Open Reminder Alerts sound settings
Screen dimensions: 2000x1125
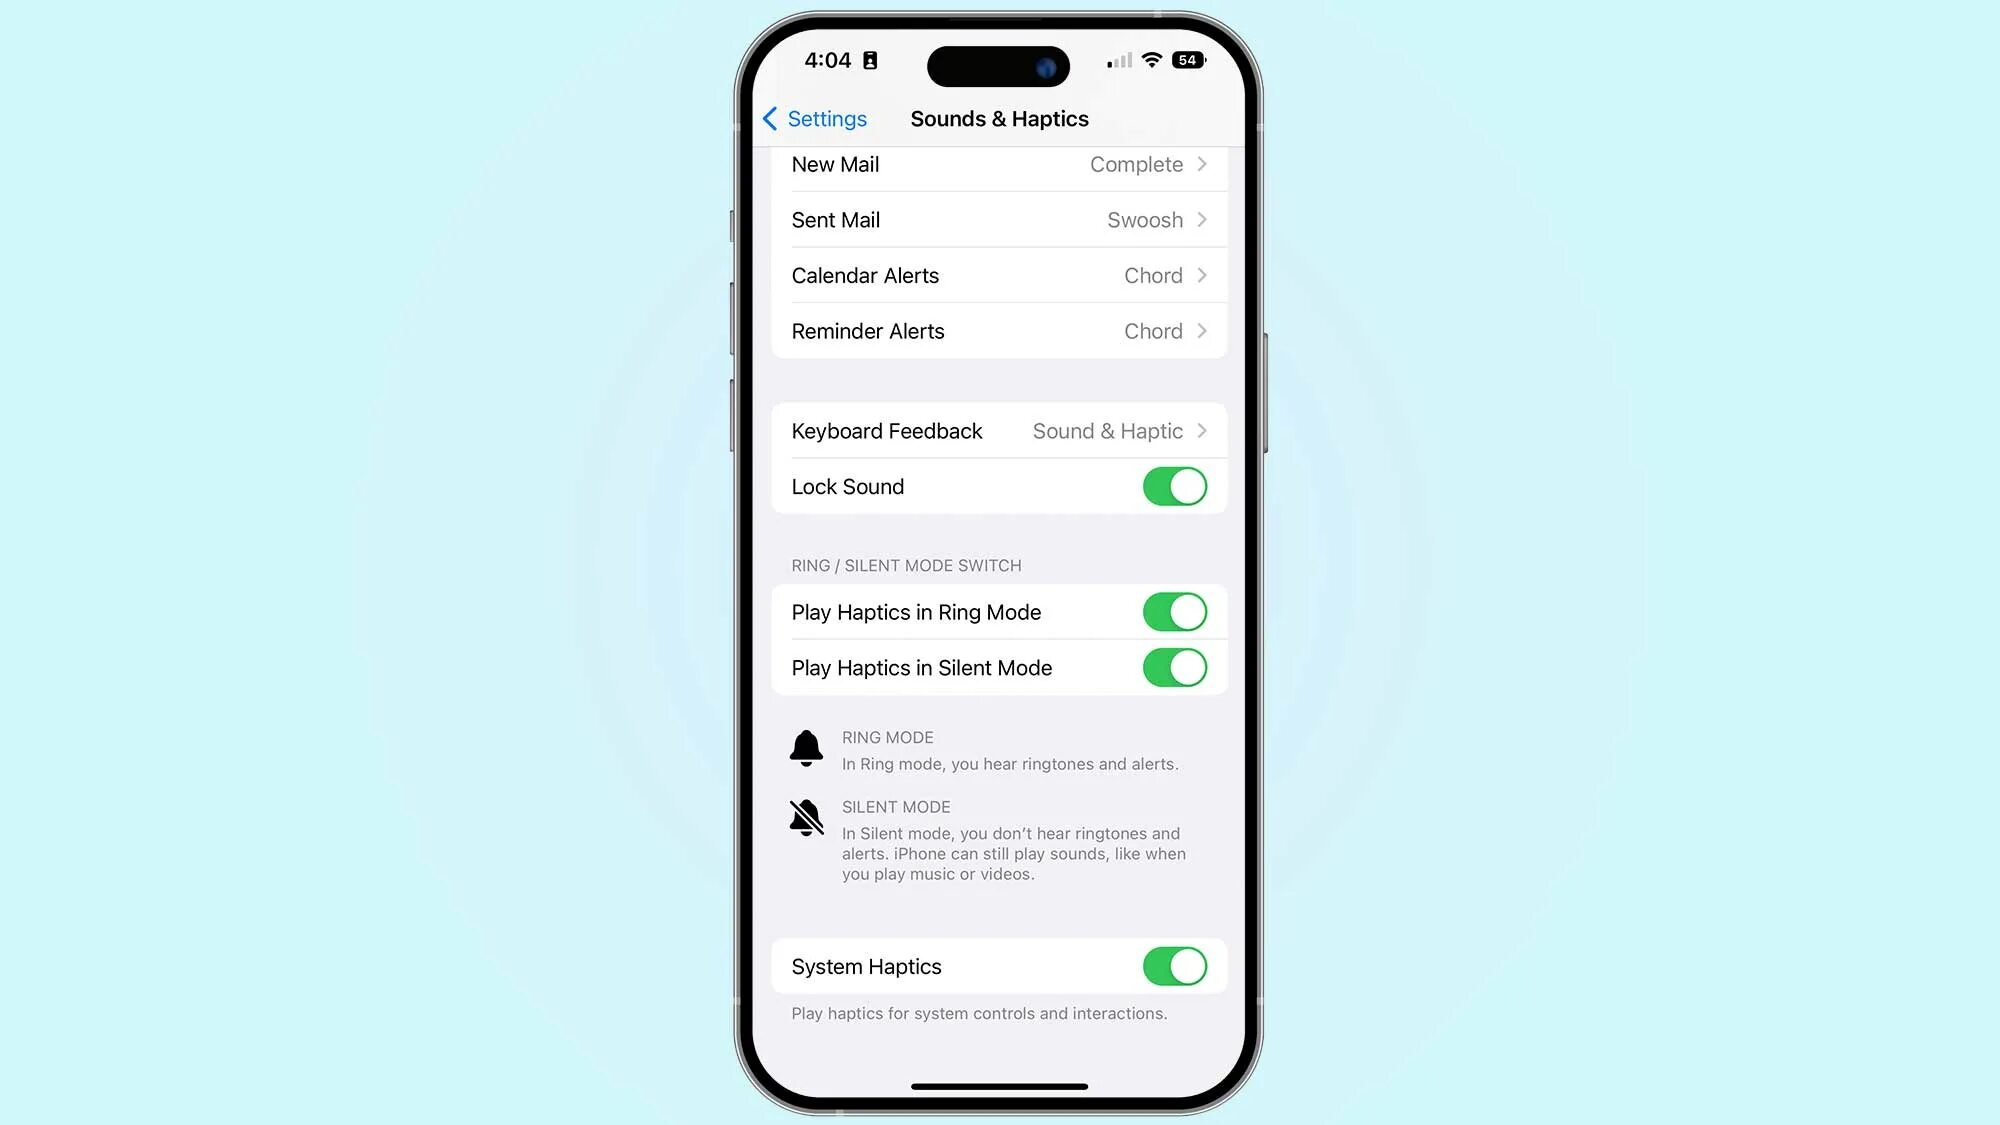(x=999, y=331)
